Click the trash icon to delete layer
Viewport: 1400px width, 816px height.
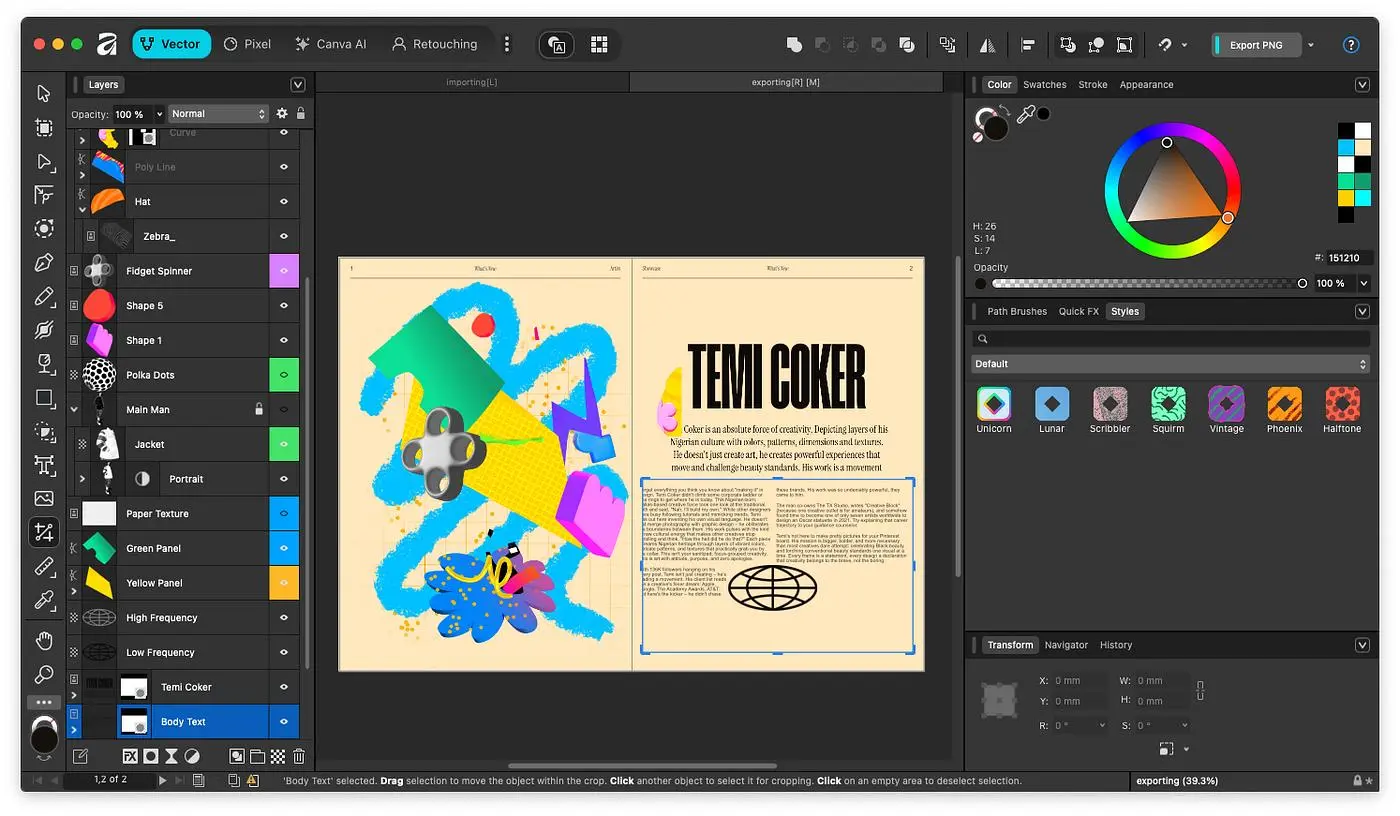[x=298, y=756]
